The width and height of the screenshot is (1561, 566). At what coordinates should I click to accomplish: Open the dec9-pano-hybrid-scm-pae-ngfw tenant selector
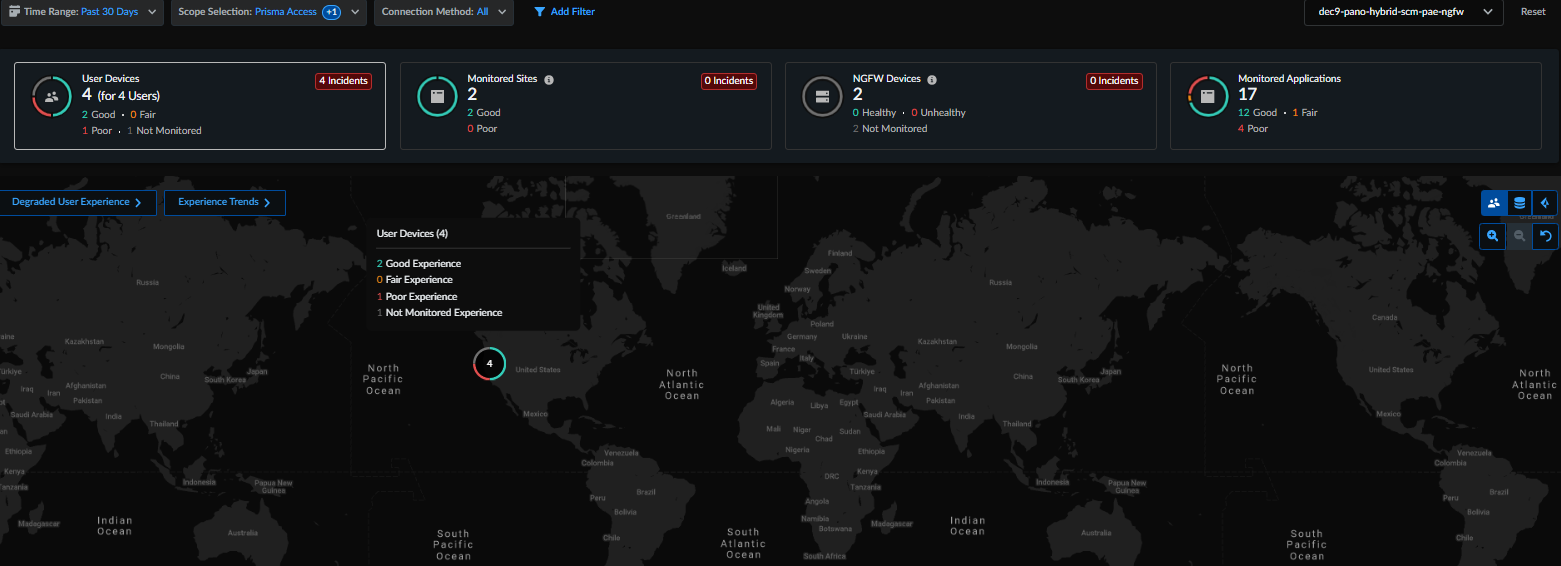[1403, 12]
